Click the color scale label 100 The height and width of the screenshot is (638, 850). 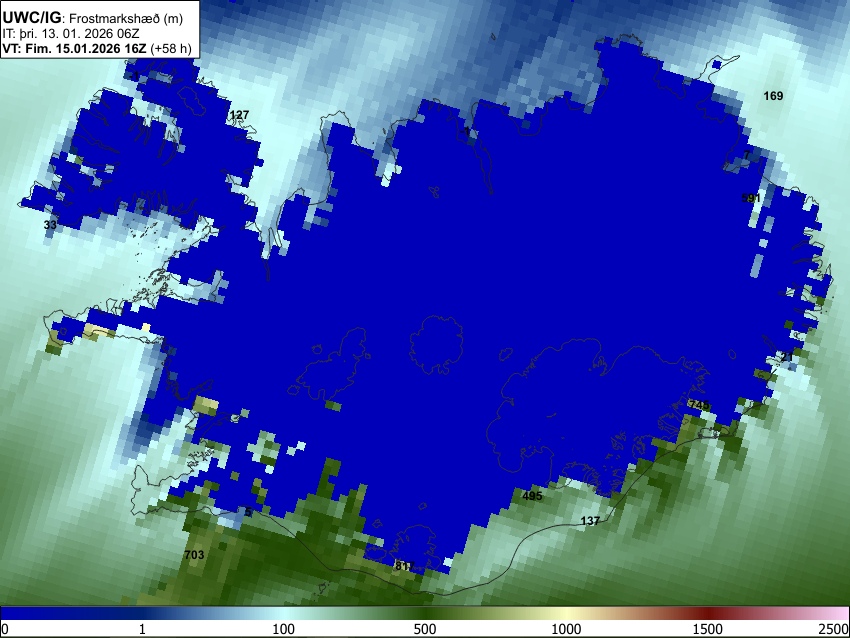tap(284, 629)
